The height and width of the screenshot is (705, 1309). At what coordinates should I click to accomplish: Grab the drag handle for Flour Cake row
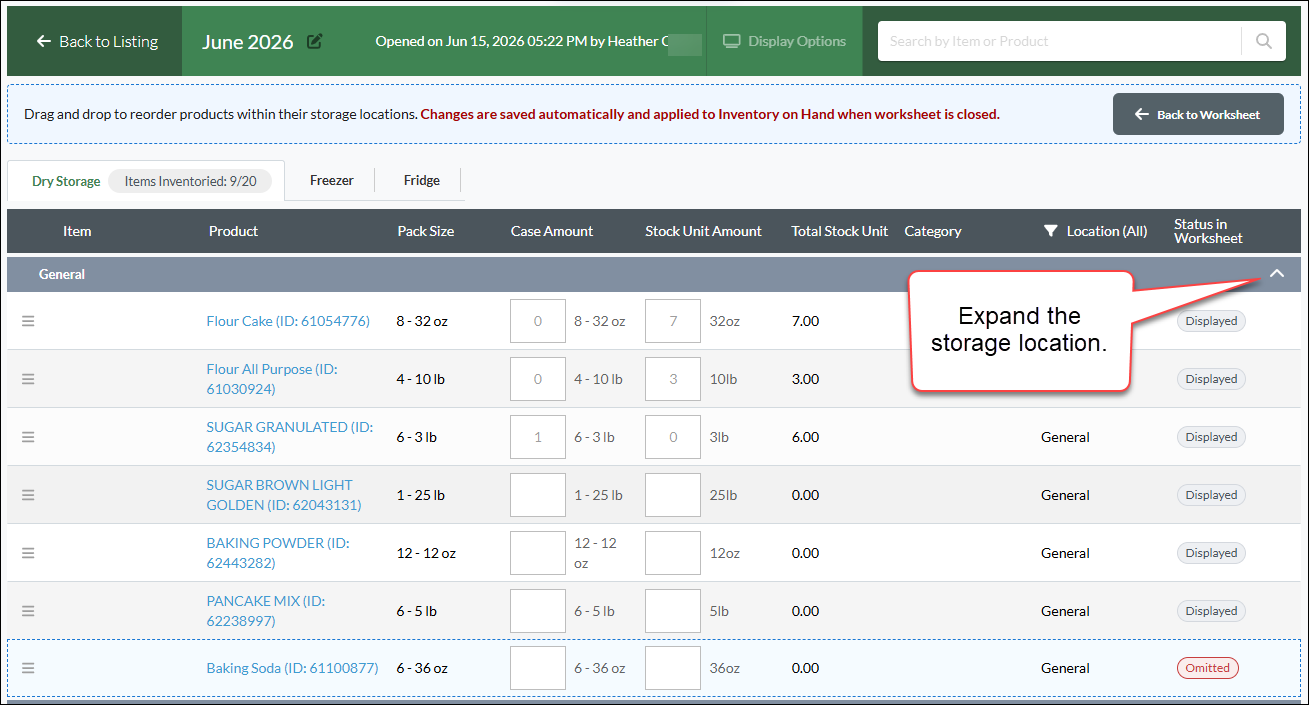click(x=28, y=321)
